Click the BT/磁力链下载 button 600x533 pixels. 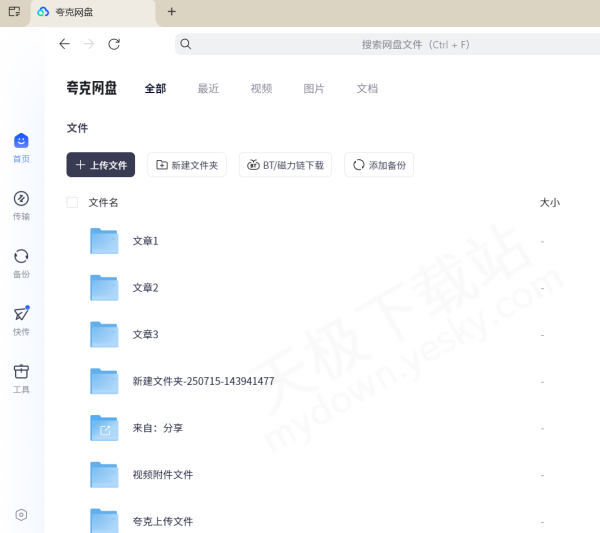coord(285,165)
